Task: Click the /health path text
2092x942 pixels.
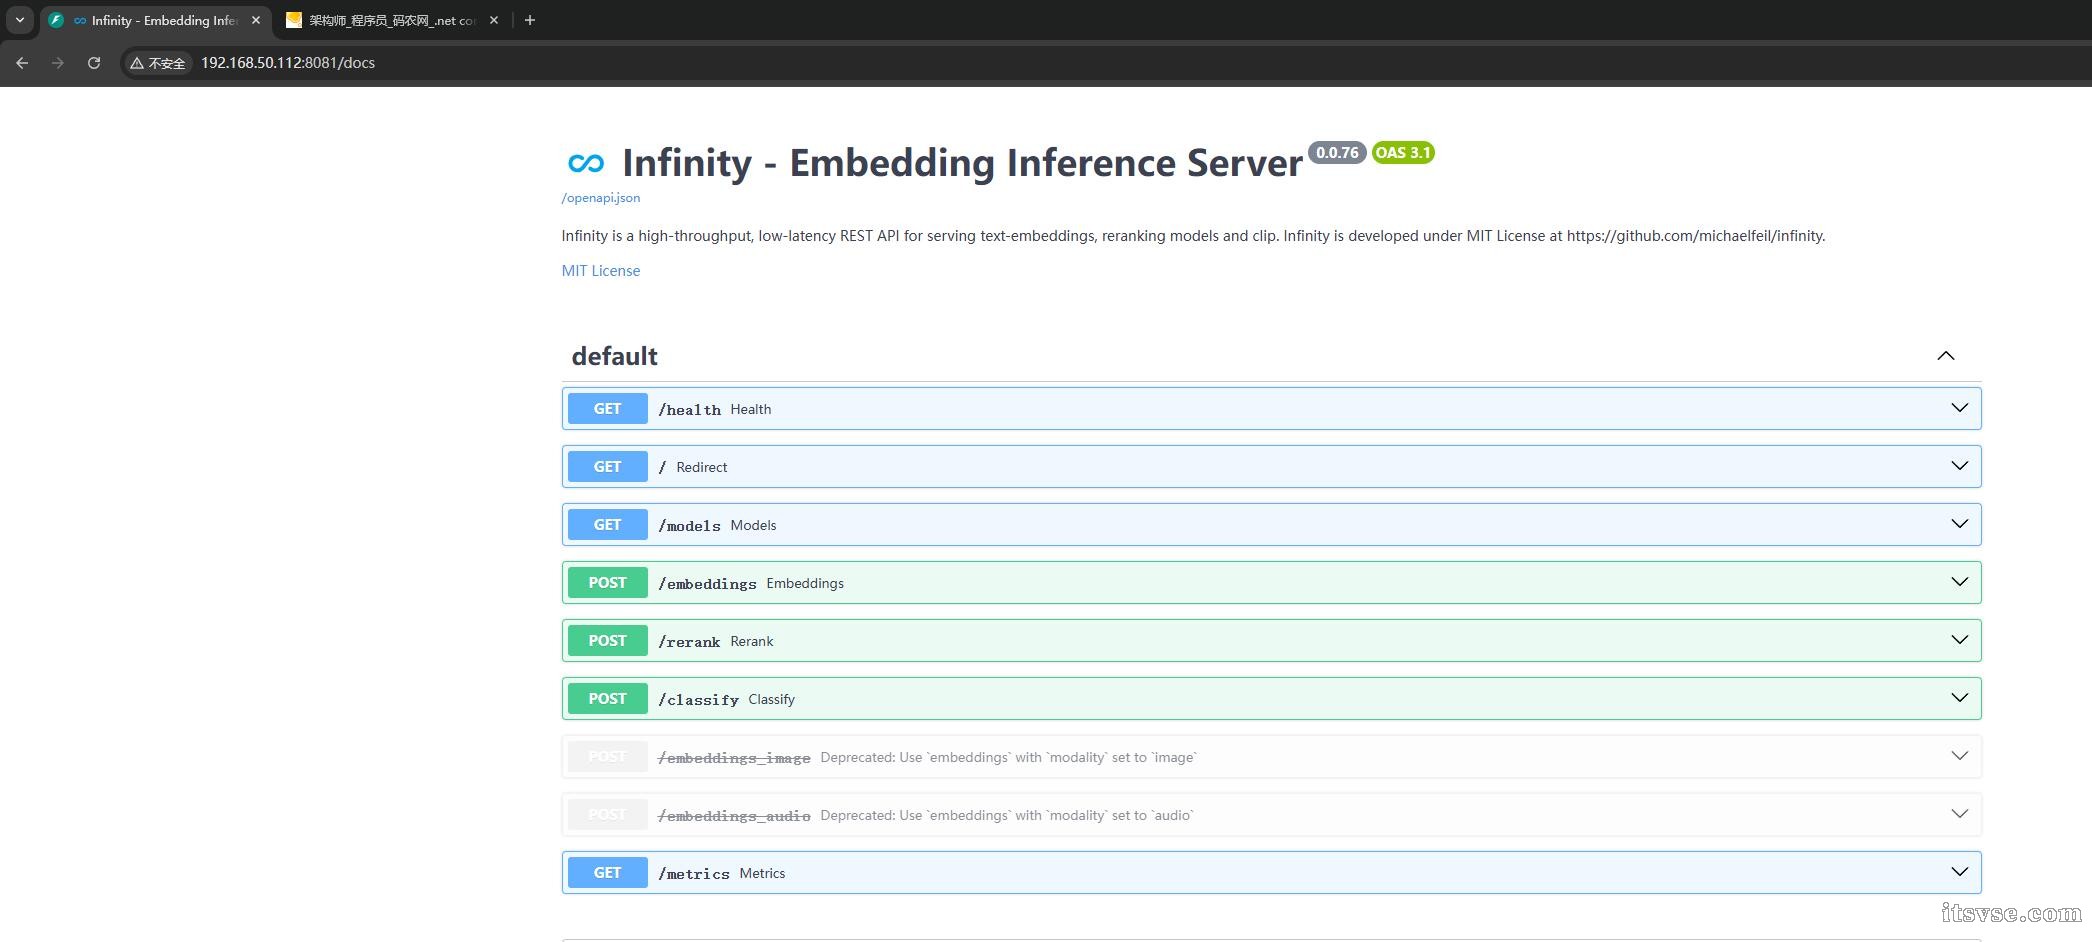Action: 689,410
